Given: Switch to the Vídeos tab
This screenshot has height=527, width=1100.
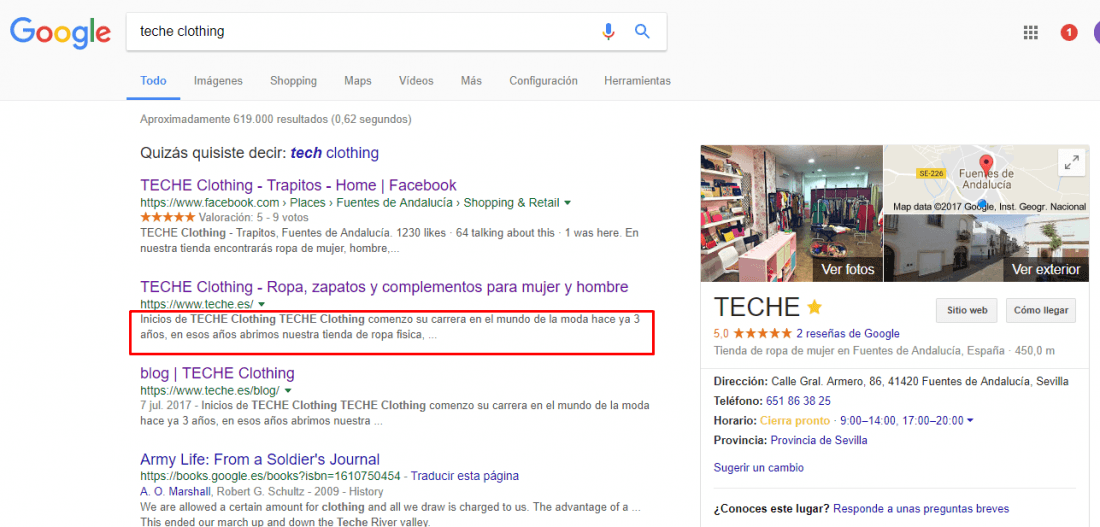Looking at the screenshot, I should coord(416,81).
